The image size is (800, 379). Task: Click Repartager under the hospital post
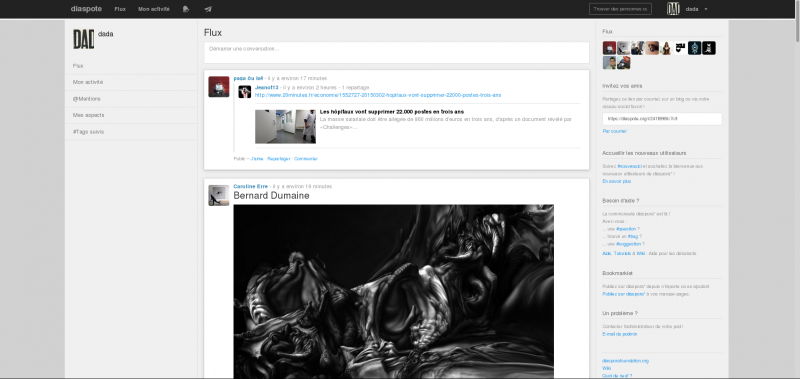pyautogui.click(x=279, y=159)
